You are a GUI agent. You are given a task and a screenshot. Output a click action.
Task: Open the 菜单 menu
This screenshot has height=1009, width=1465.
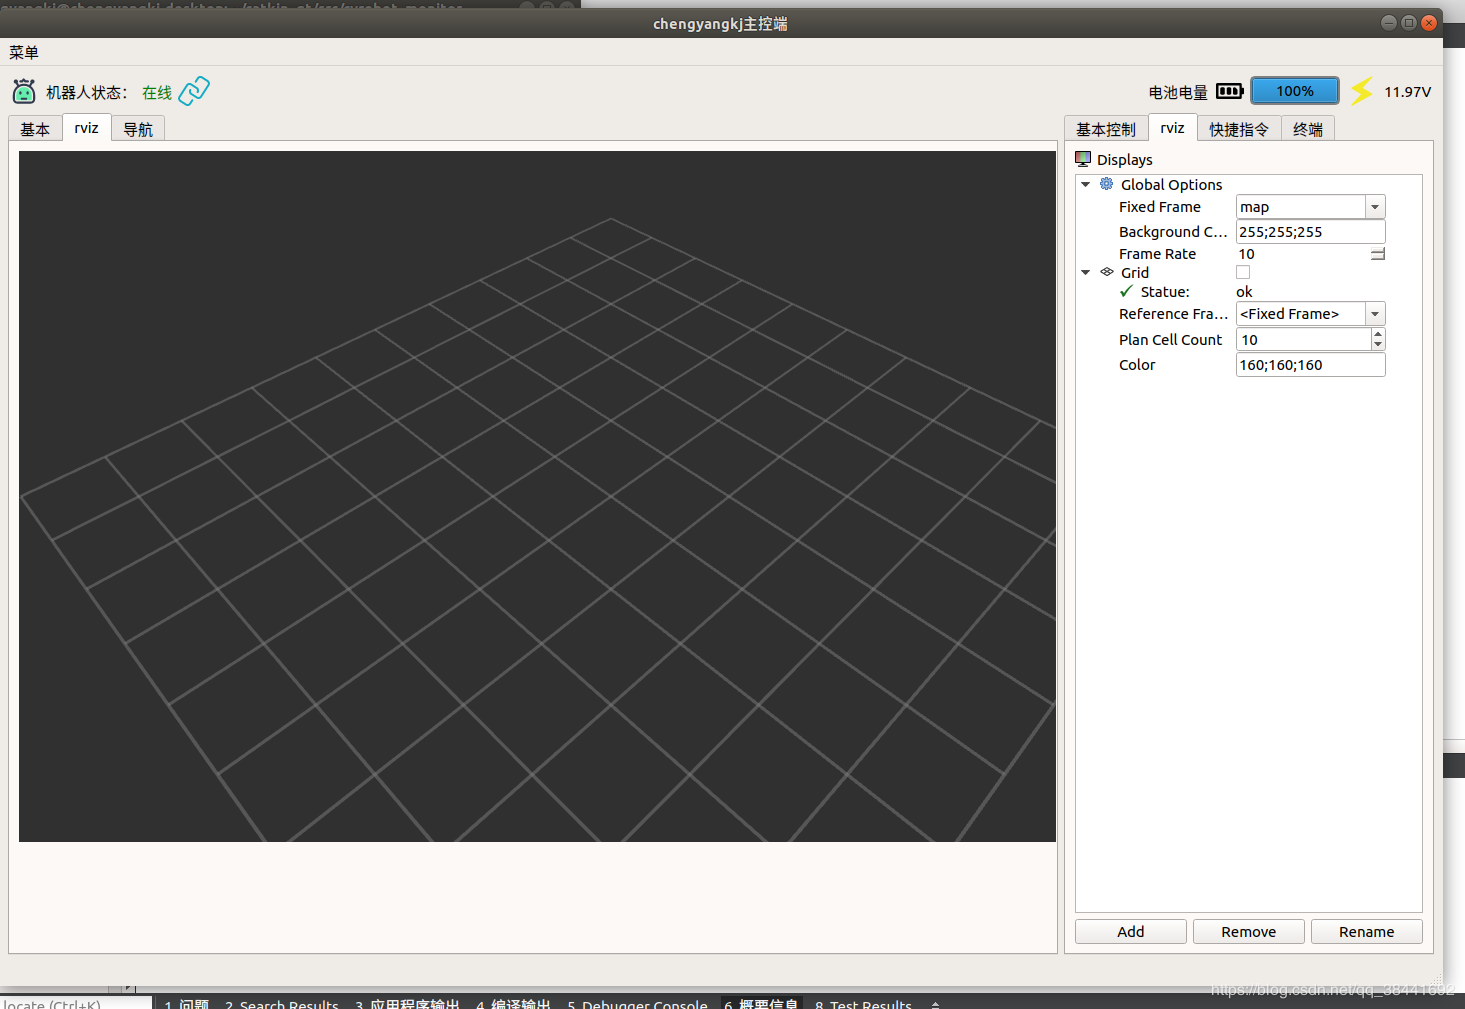click(23, 52)
